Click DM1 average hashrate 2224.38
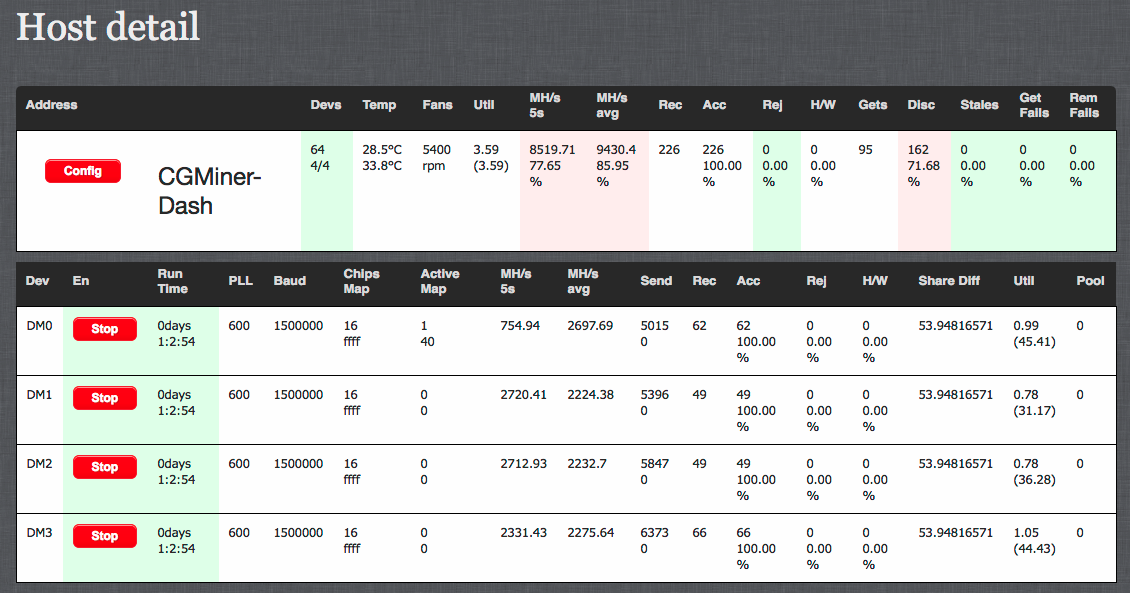 click(590, 395)
